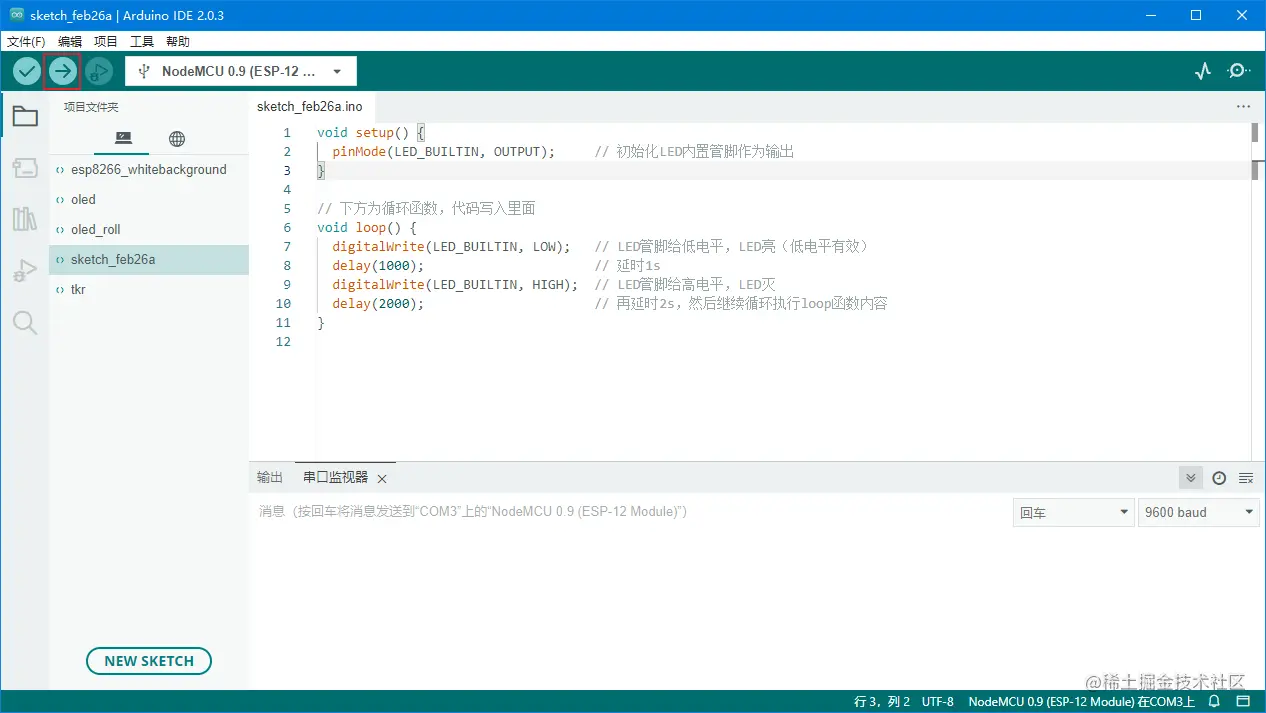1266x713 pixels.
Task: Open the Search sidebar icon
Action: click(25, 322)
